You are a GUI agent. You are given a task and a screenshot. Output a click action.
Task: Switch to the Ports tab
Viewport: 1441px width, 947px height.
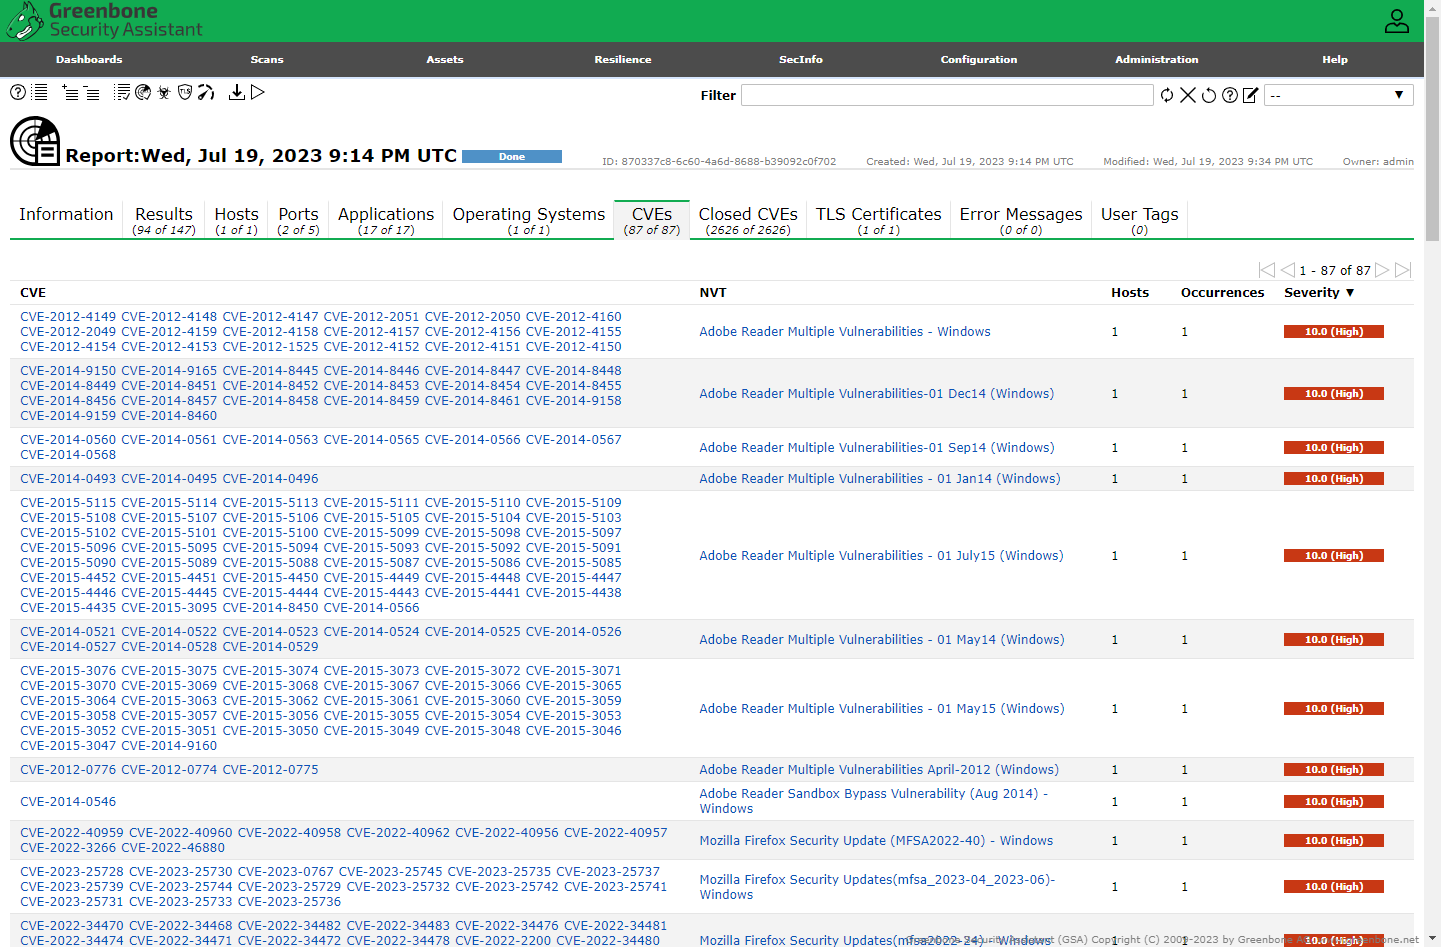click(x=298, y=221)
